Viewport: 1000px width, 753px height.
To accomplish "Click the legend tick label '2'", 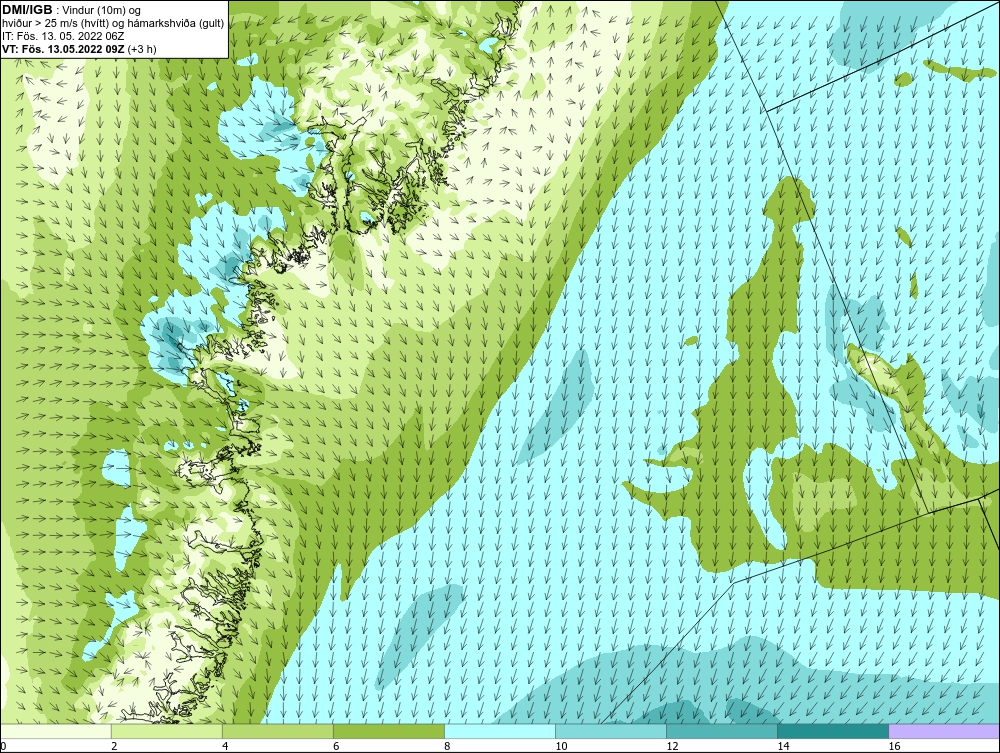I will pos(114,747).
